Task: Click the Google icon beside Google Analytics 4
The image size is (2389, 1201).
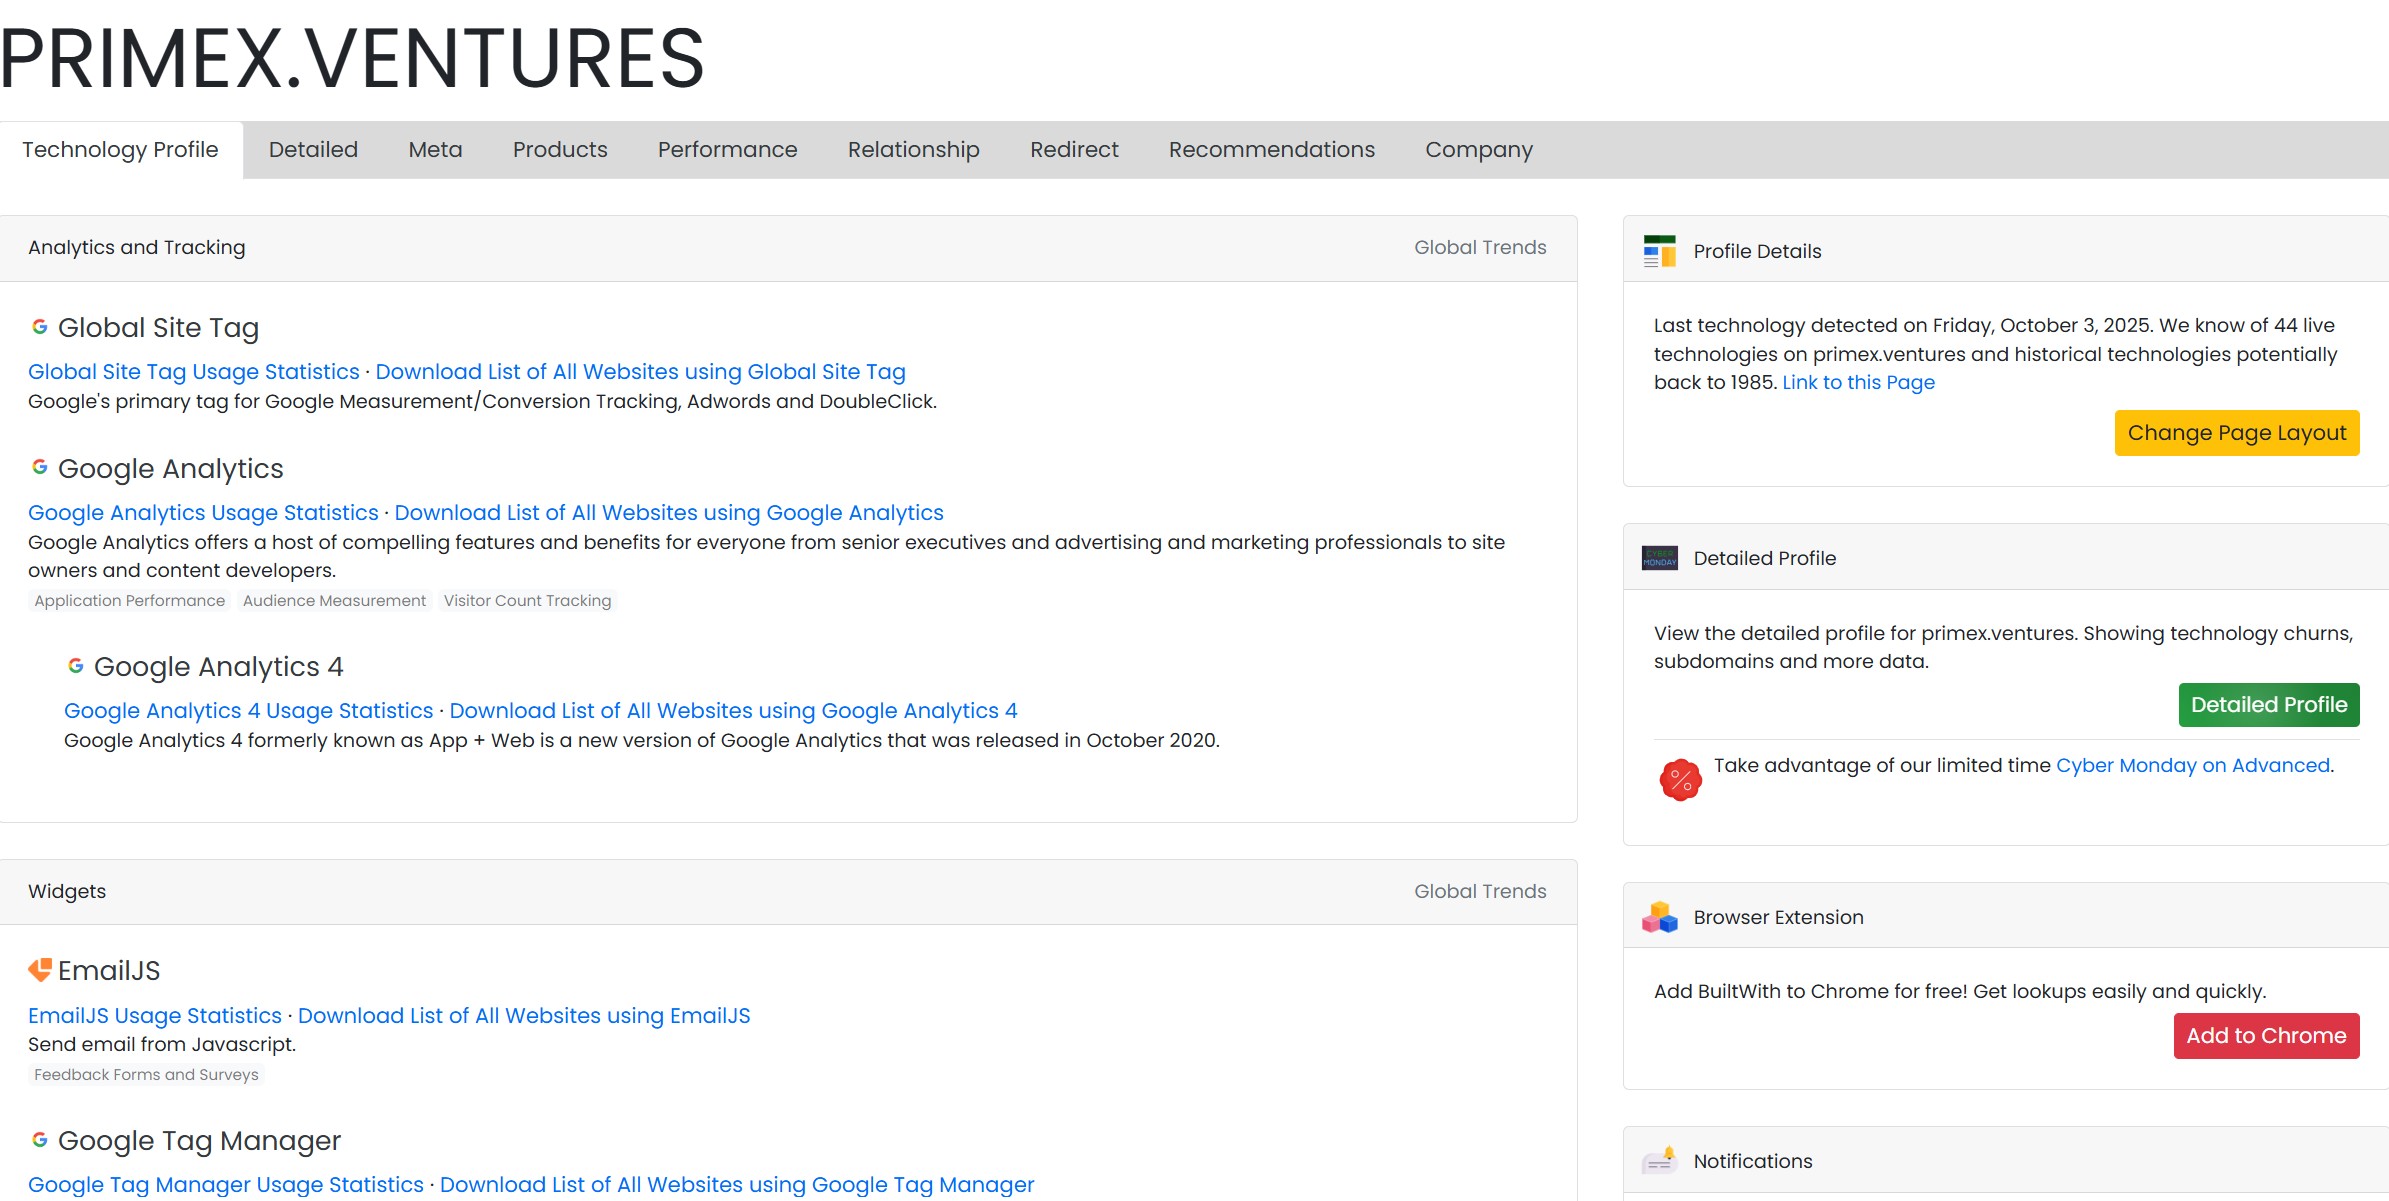Action: click(77, 665)
